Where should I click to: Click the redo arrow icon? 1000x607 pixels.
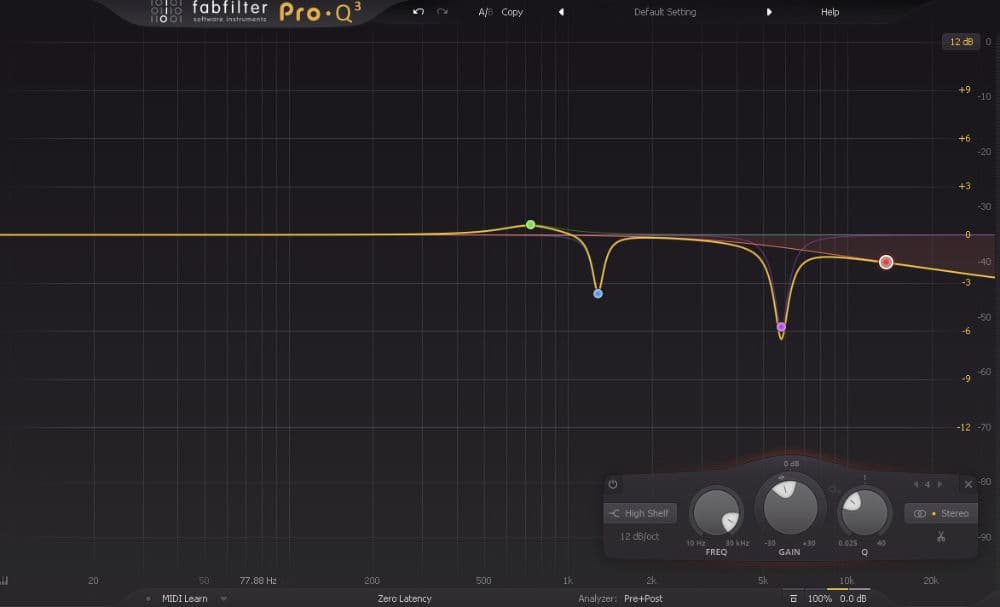(x=442, y=12)
